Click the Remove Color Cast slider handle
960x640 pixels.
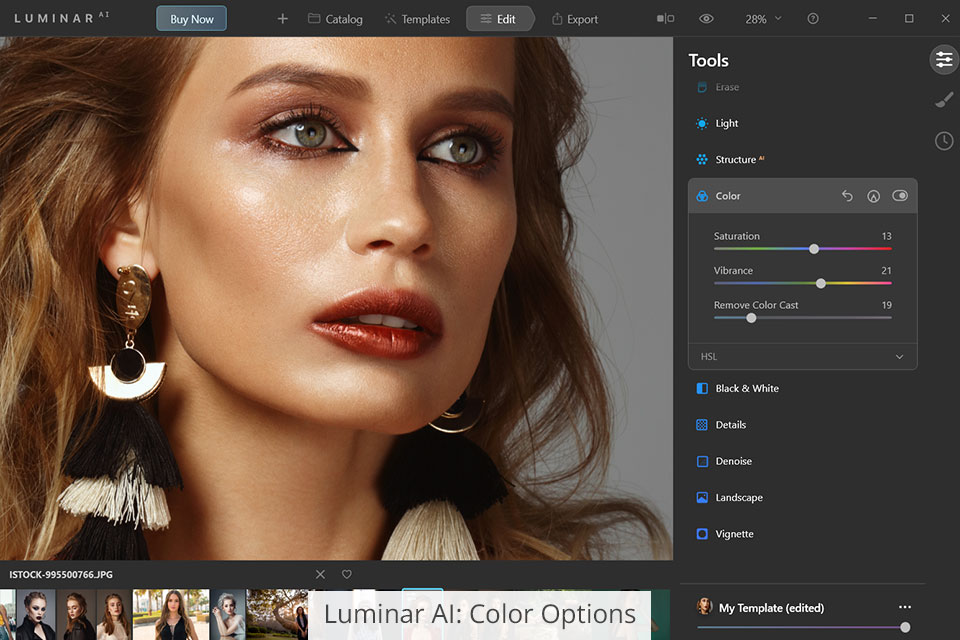click(x=751, y=318)
